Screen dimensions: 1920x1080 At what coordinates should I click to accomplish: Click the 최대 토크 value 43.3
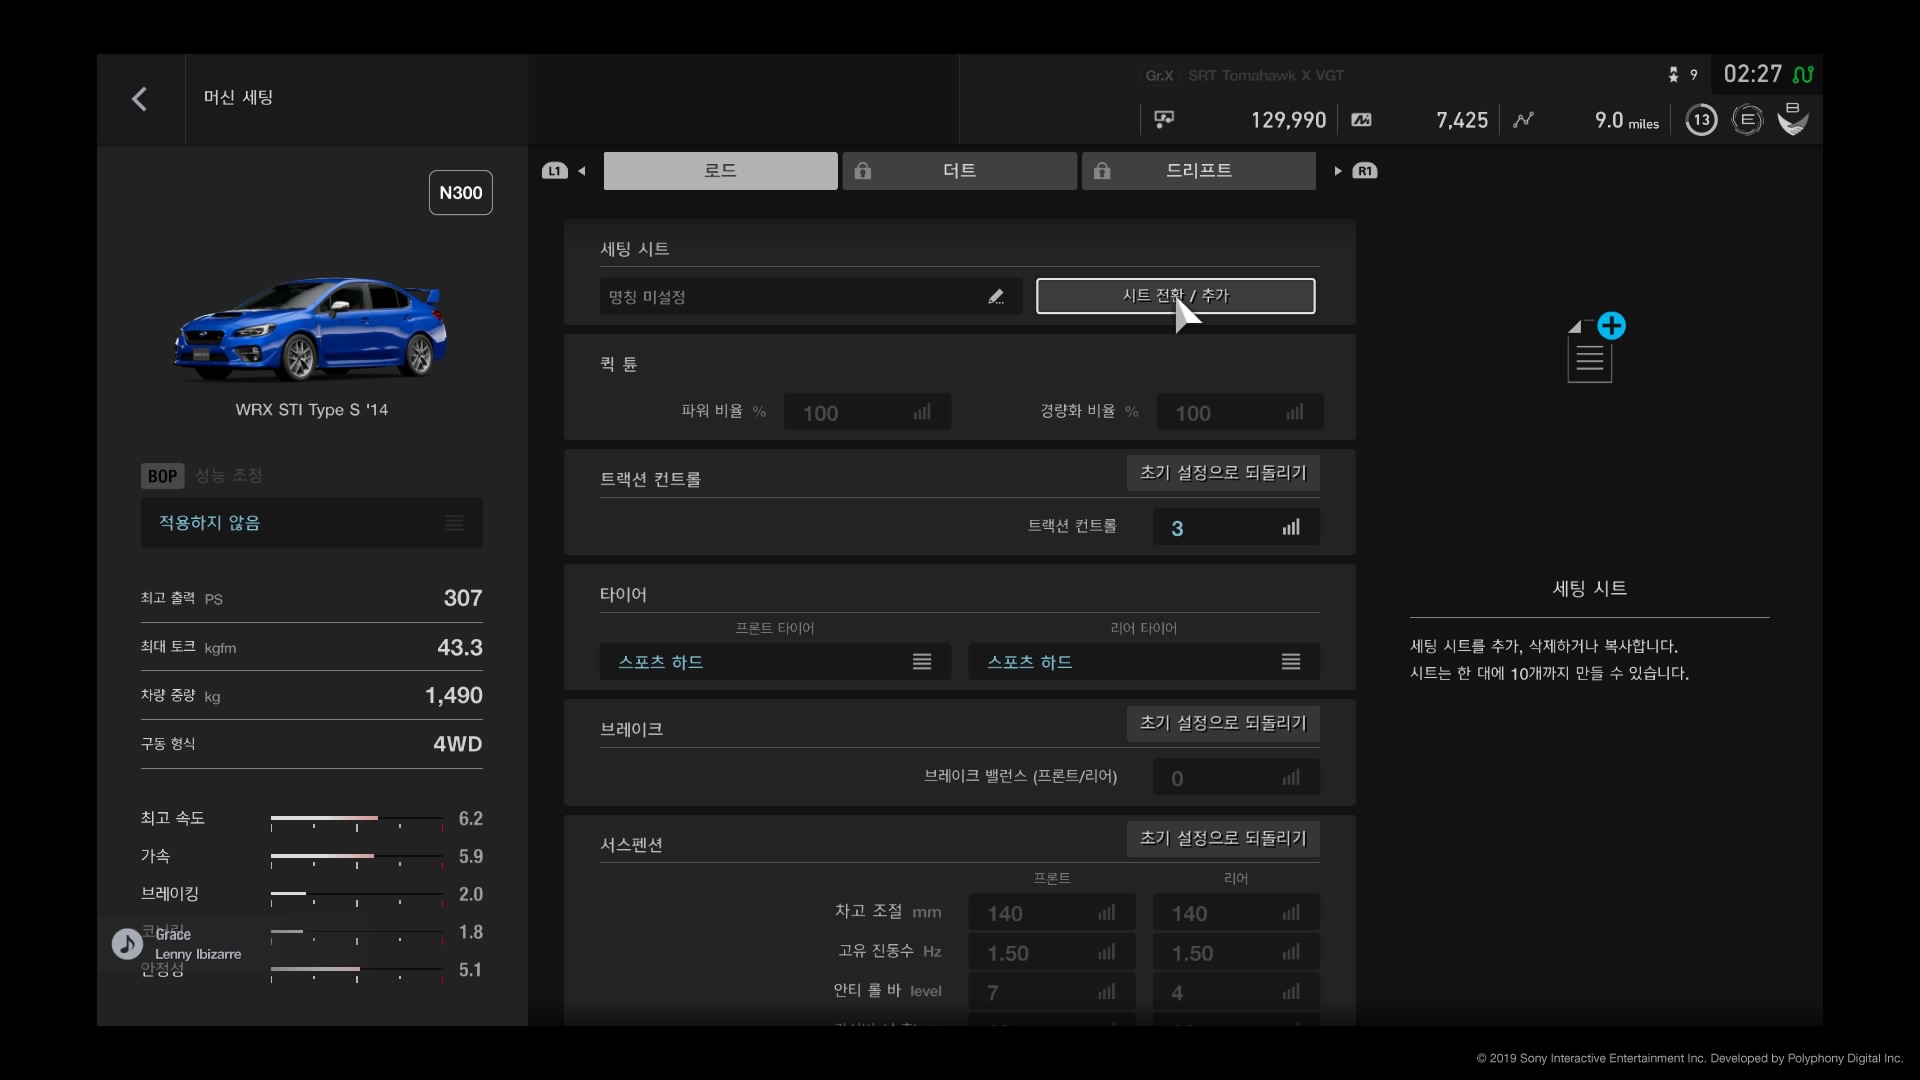[x=460, y=647]
